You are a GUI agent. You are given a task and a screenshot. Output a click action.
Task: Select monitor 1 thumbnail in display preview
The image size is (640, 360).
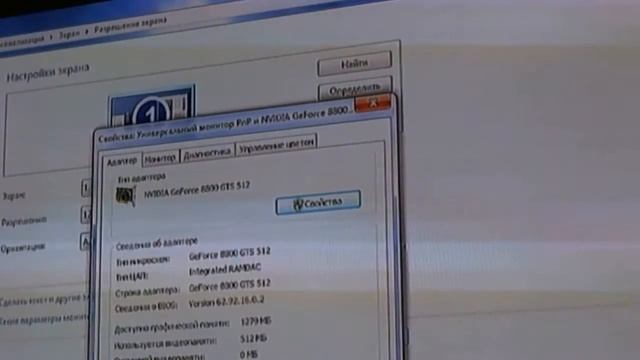pos(152,106)
